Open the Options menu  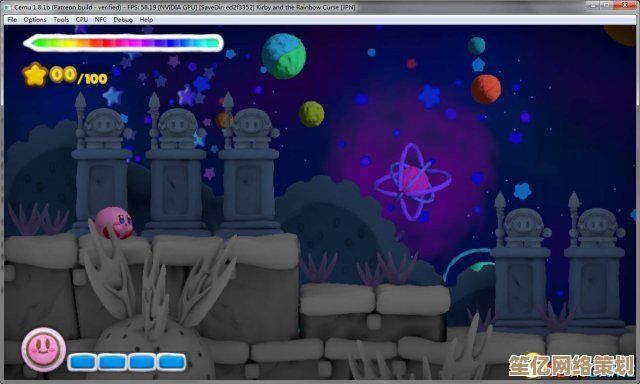35,20
